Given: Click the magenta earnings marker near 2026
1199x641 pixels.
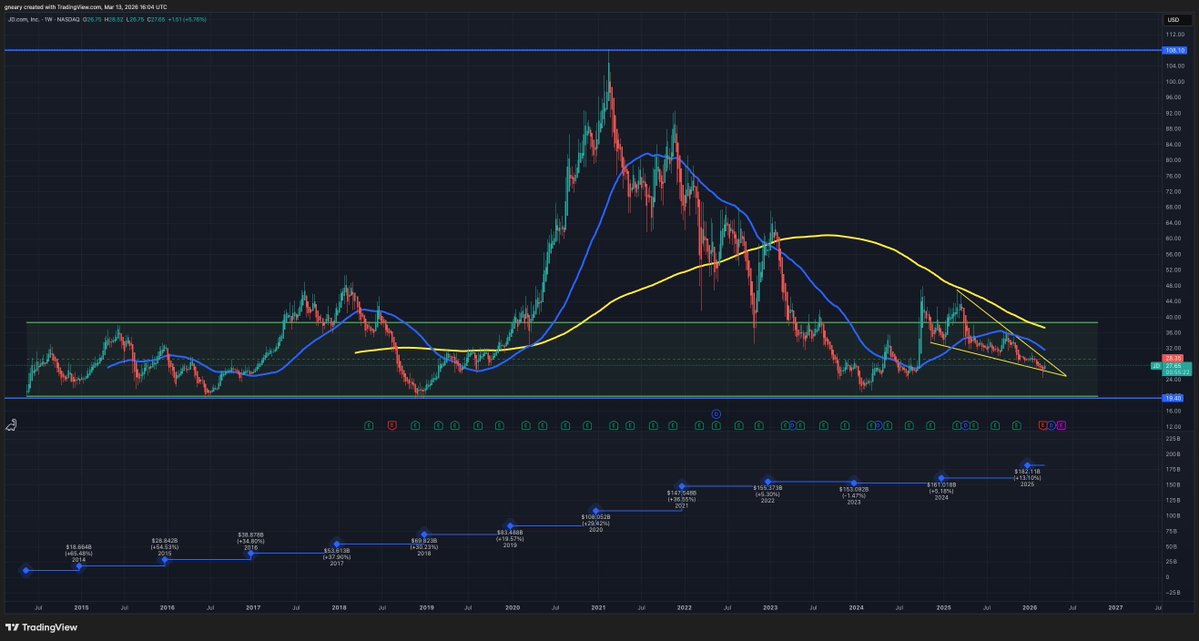Looking at the screenshot, I should (x=1061, y=425).
